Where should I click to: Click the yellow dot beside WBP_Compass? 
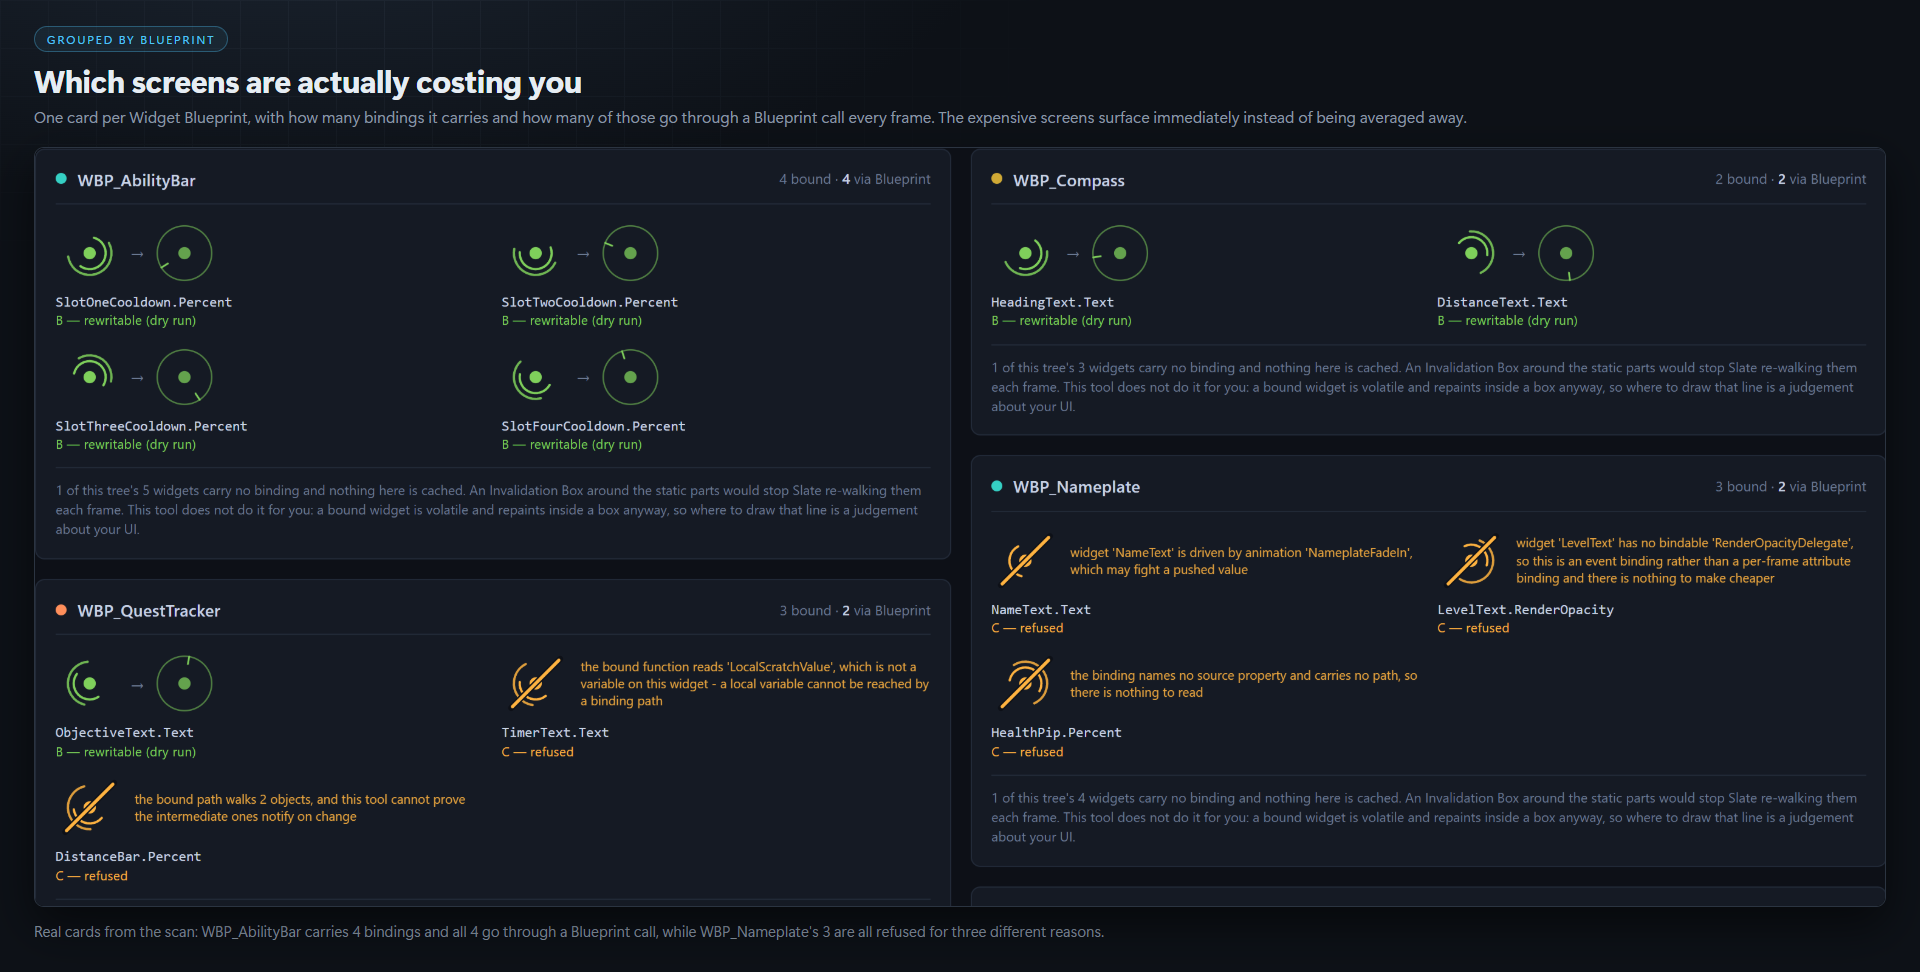997,179
